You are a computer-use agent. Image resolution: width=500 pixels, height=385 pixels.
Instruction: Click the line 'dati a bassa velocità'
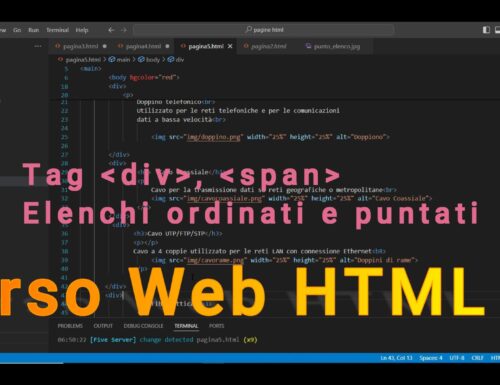pyautogui.click(x=181, y=119)
